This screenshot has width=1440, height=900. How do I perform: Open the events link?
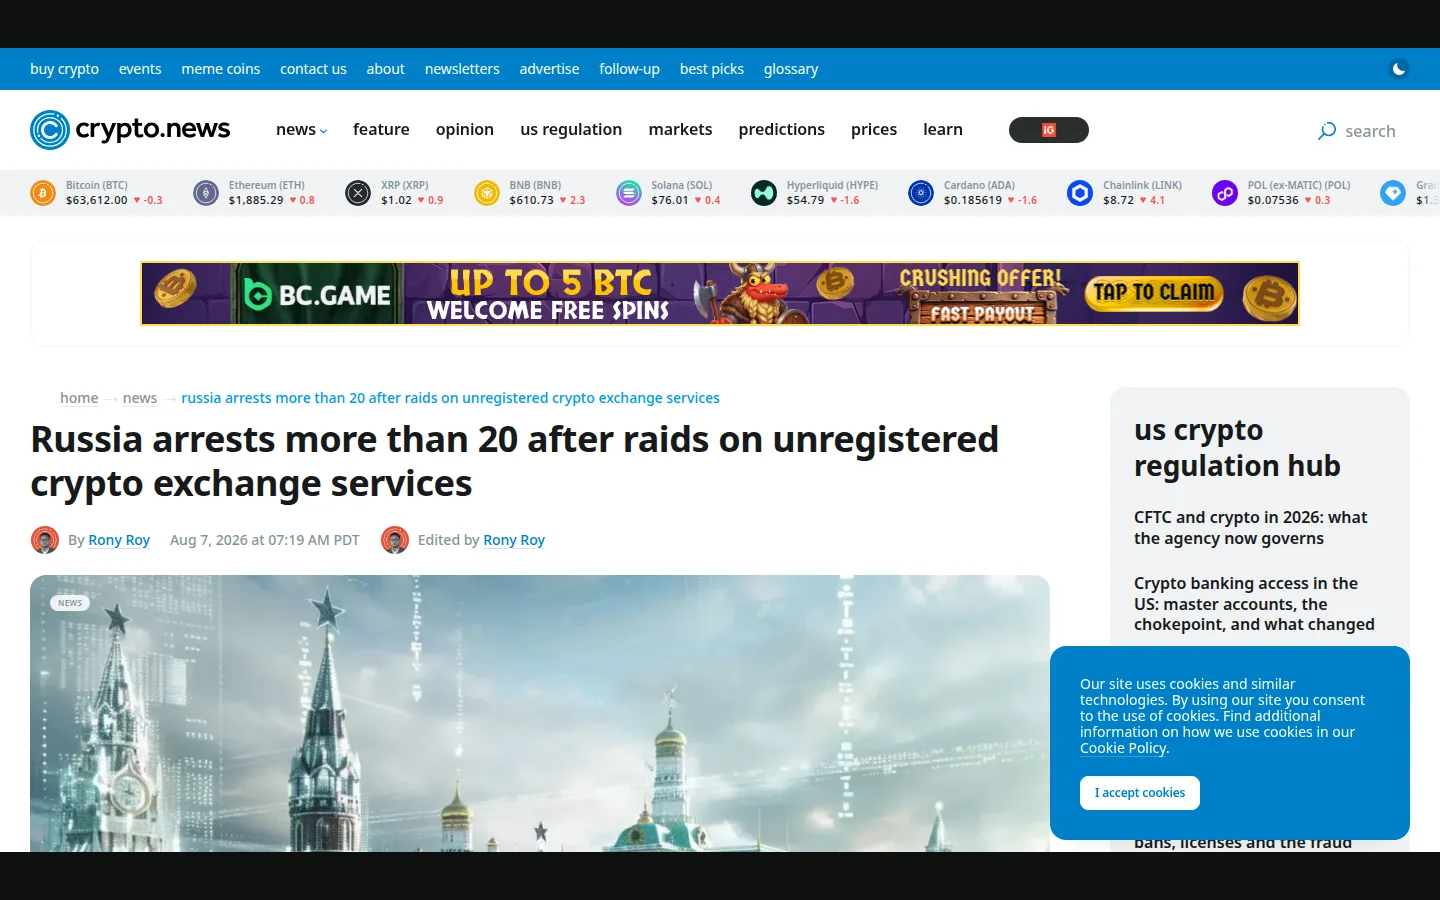click(140, 69)
